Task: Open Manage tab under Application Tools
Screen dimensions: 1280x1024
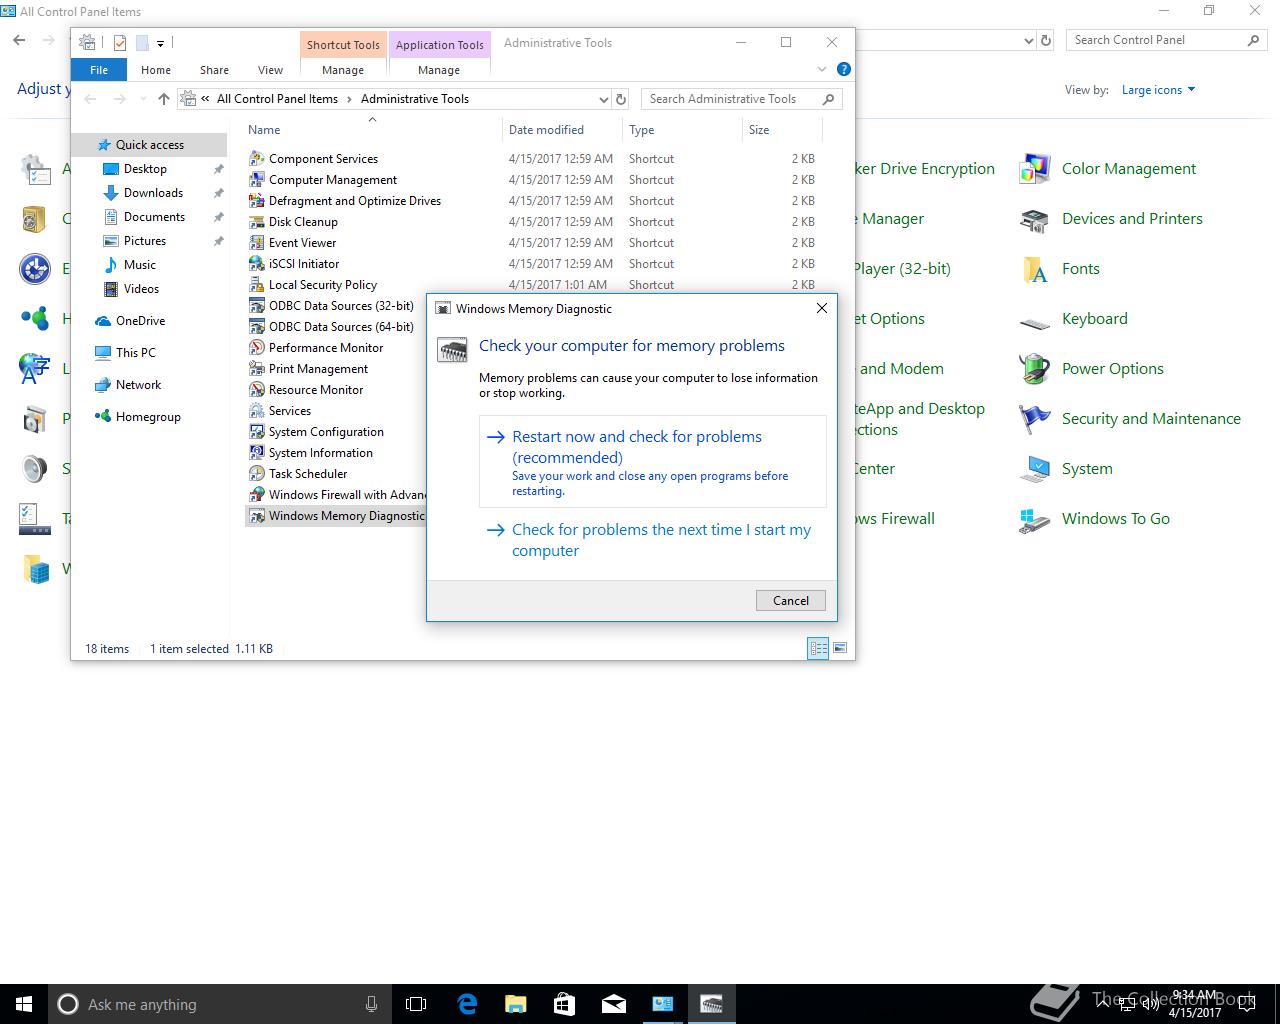Action: click(x=439, y=70)
